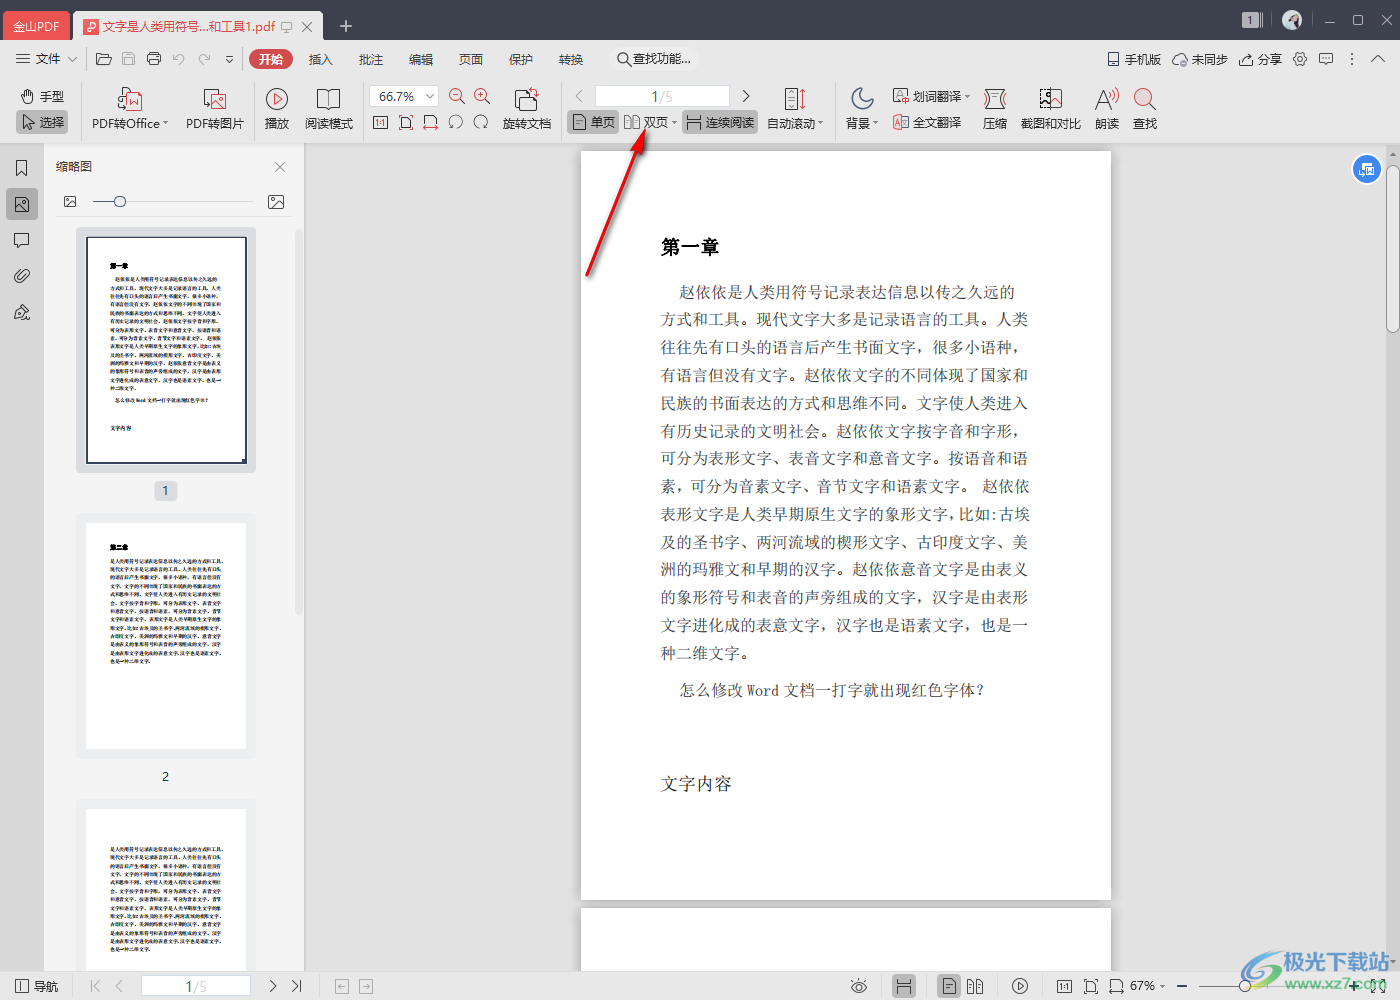The width and height of the screenshot is (1400, 1000).
Task: Open the bookmark panel in sidebar
Action: [x=21, y=168]
